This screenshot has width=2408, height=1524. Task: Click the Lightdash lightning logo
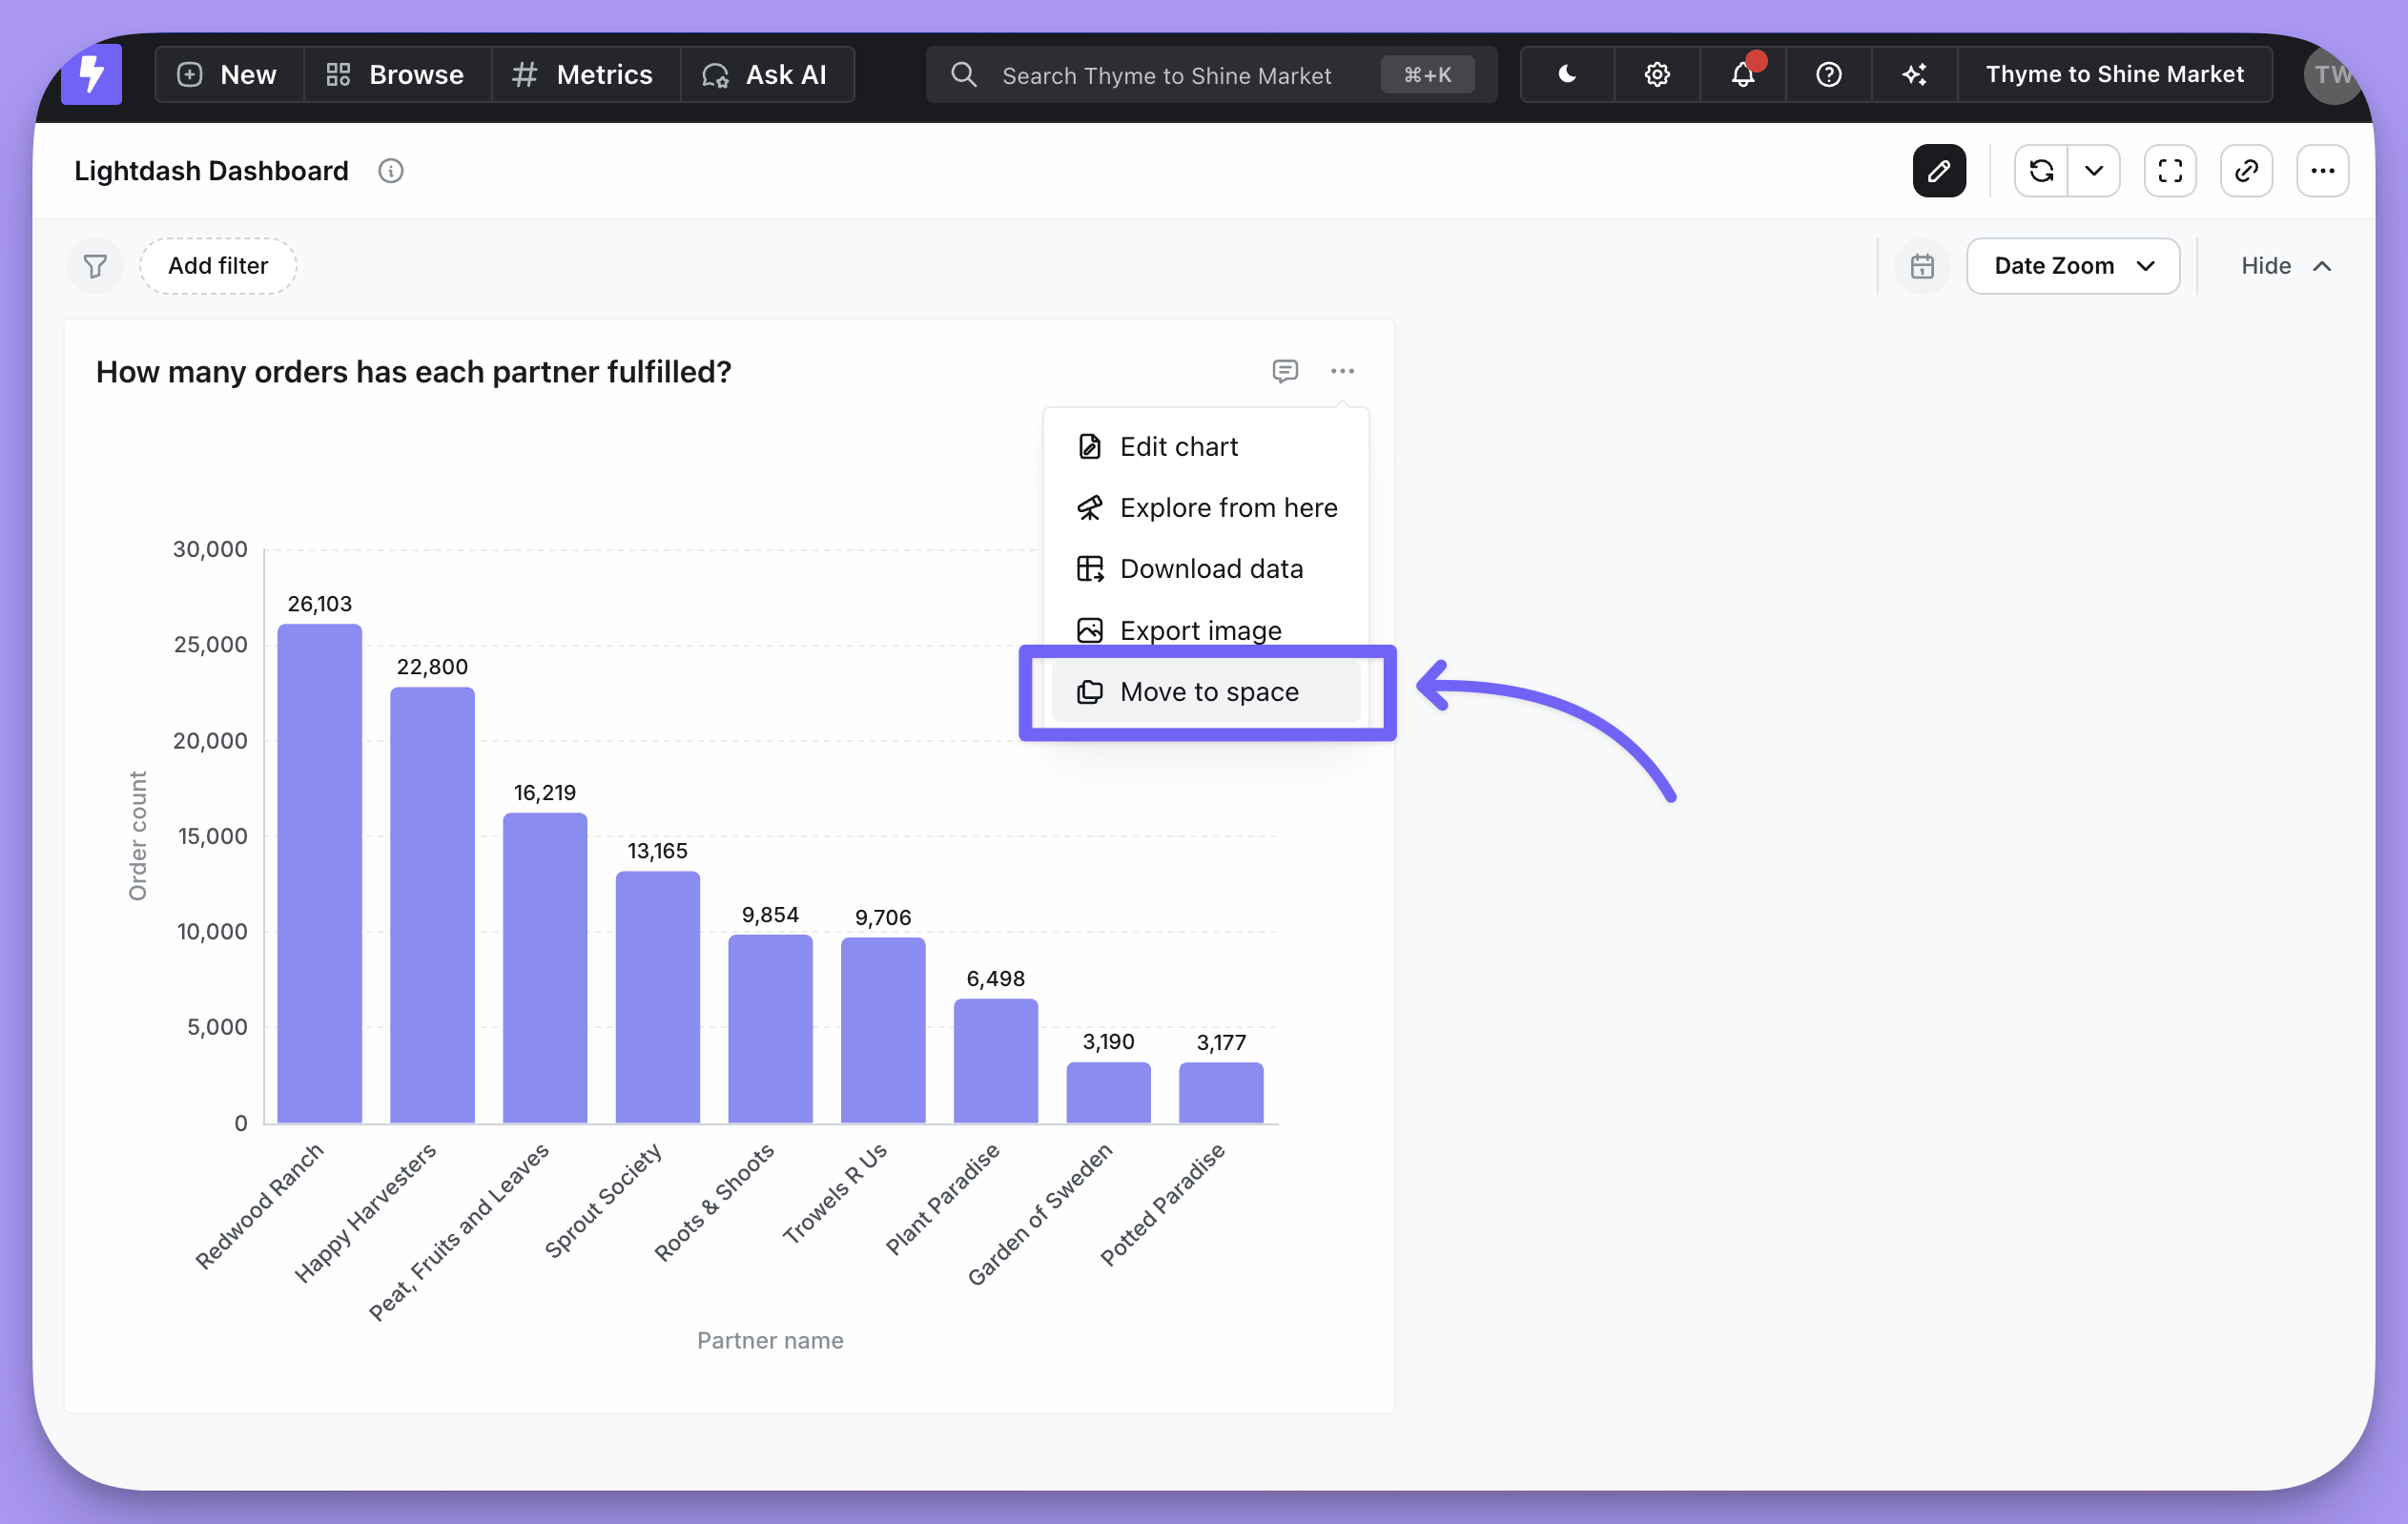tap(91, 74)
